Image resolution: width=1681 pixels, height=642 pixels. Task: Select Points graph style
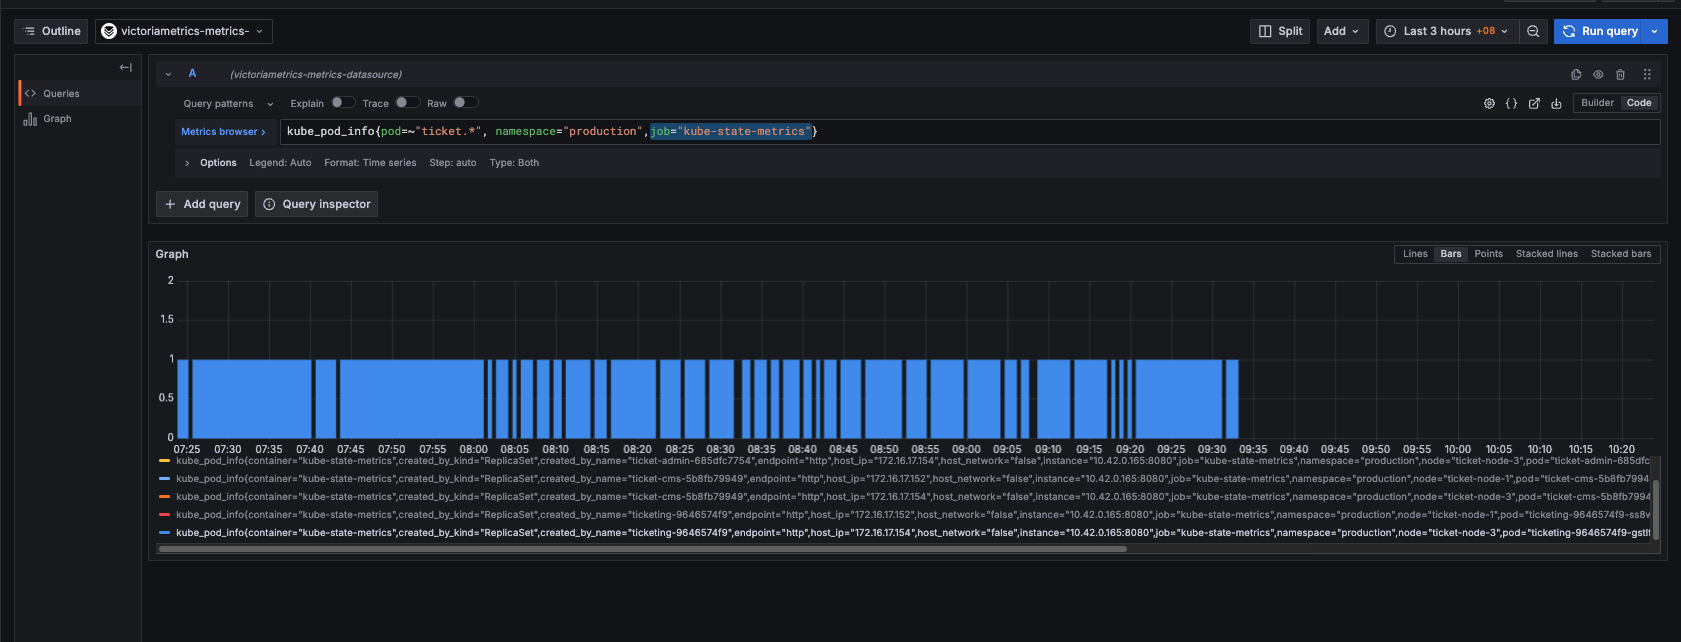1488,254
